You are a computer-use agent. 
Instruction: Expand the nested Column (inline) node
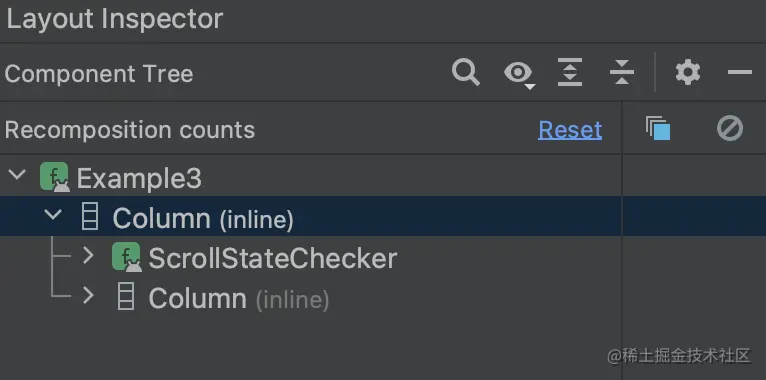(88, 296)
